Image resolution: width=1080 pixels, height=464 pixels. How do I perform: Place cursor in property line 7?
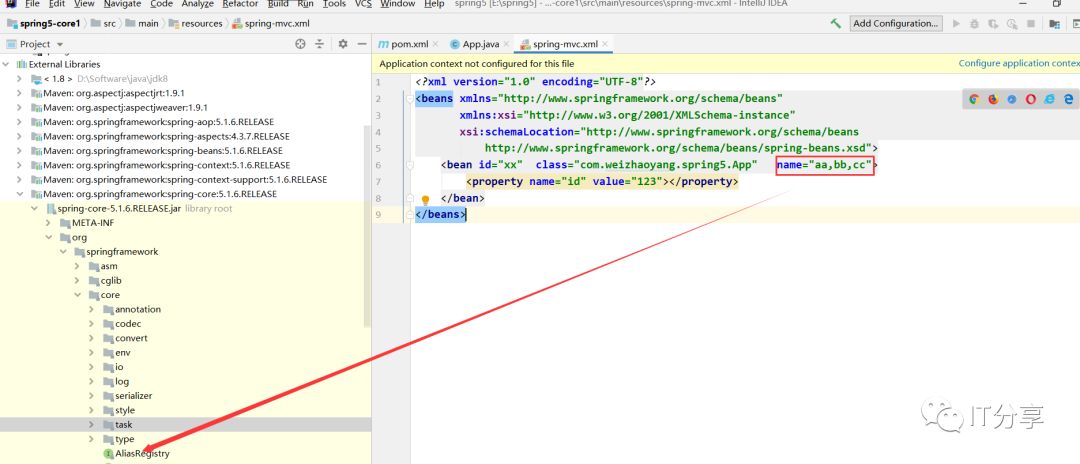pos(601,182)
